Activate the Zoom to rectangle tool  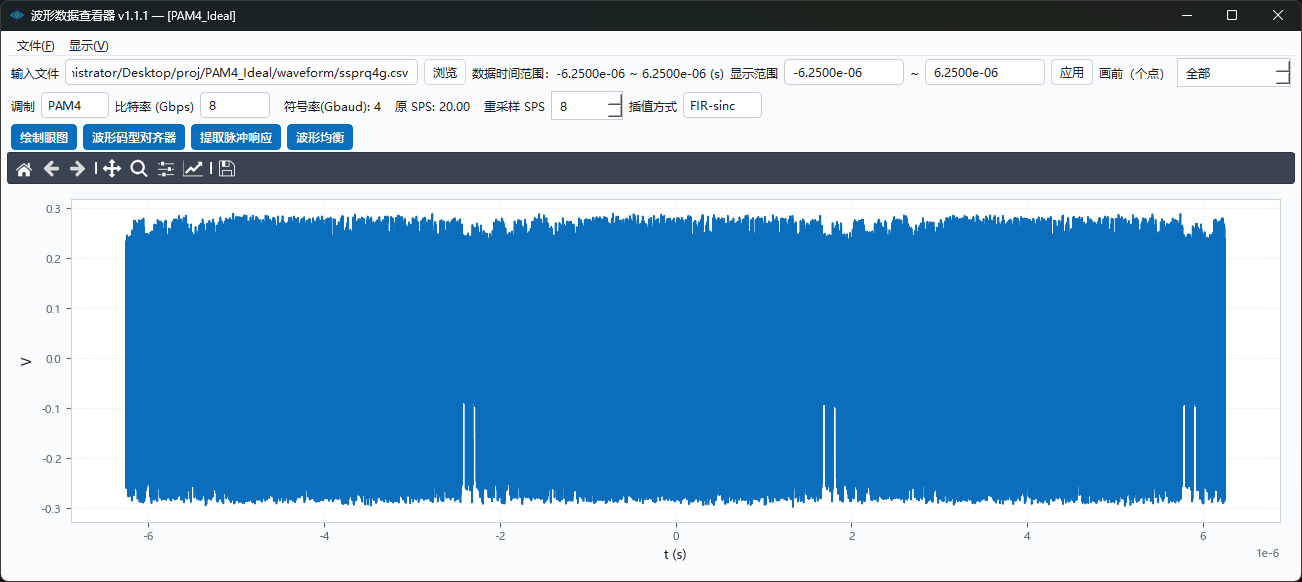[x=139, y=169]
